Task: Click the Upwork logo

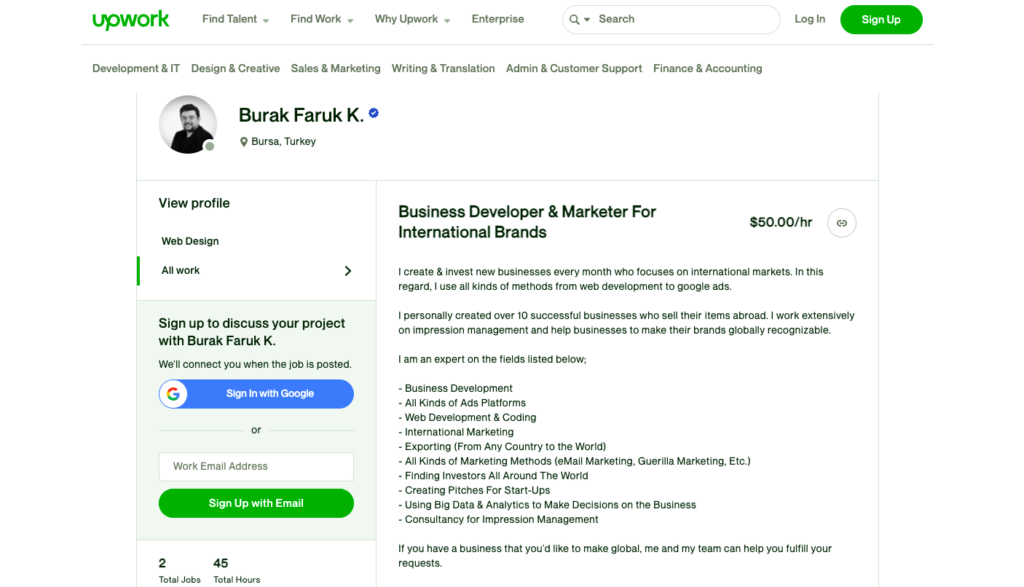Action: (x=131, y=20)
